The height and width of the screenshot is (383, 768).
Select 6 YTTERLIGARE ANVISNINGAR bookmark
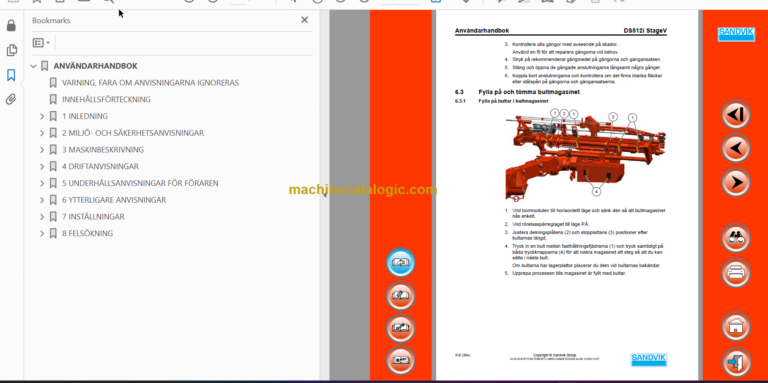coord(114,200)
